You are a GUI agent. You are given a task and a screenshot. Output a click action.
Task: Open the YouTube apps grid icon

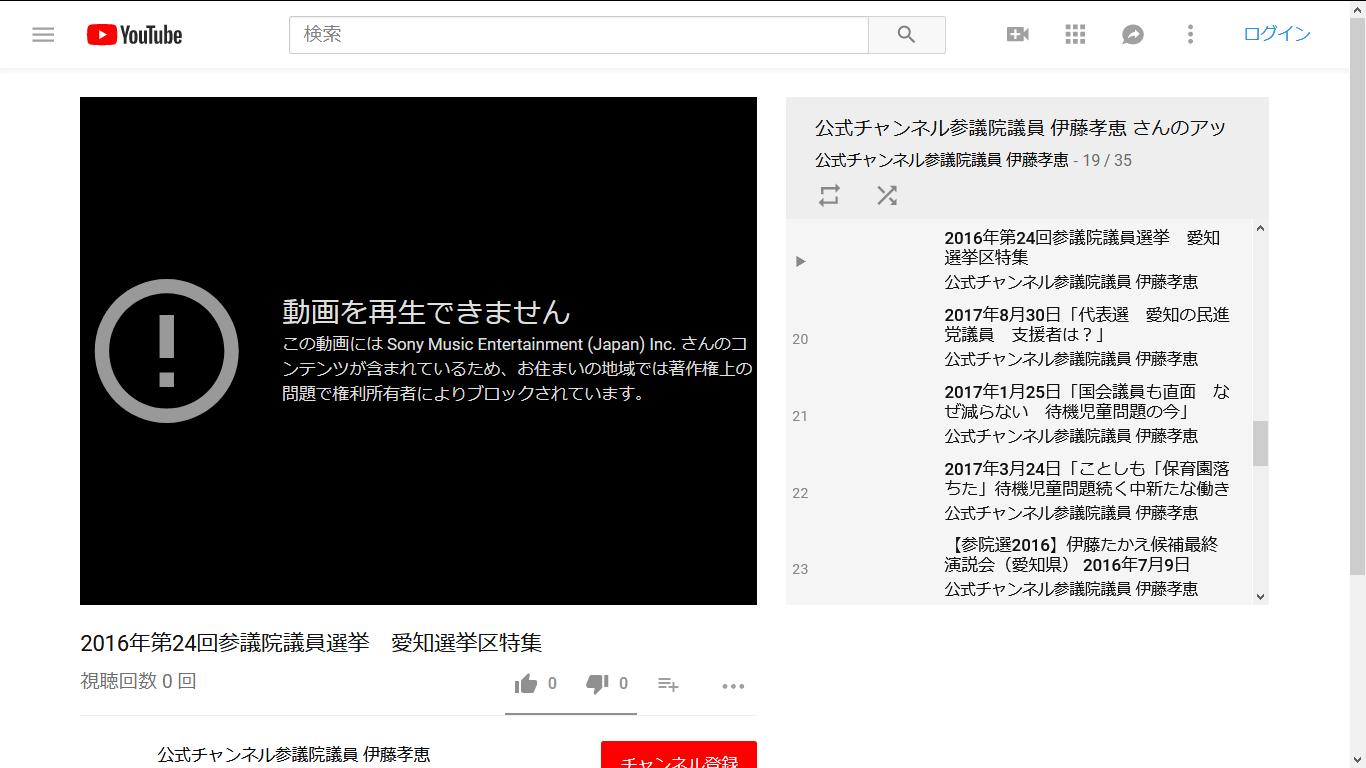tap(1075, 35)
